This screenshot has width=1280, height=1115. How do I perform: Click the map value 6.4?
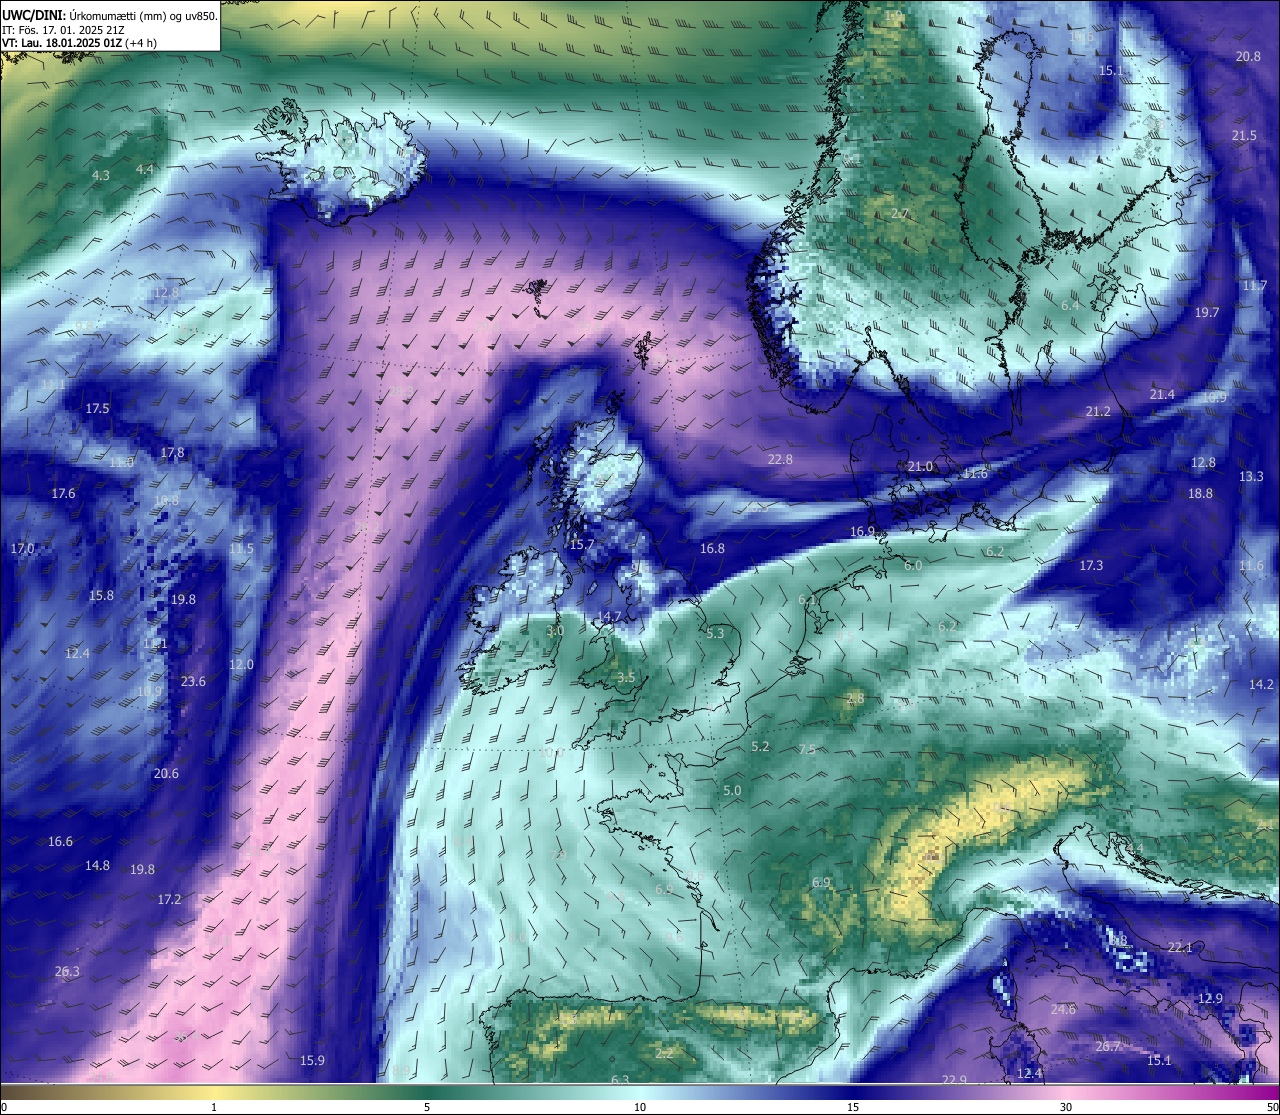point(1070,305)
